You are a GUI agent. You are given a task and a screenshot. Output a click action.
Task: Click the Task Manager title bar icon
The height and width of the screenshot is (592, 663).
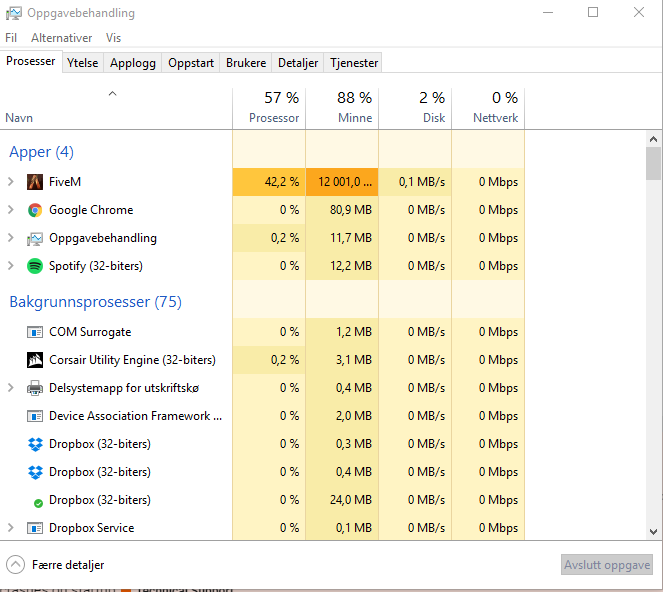pyautogui.click(x=14, y=14)
